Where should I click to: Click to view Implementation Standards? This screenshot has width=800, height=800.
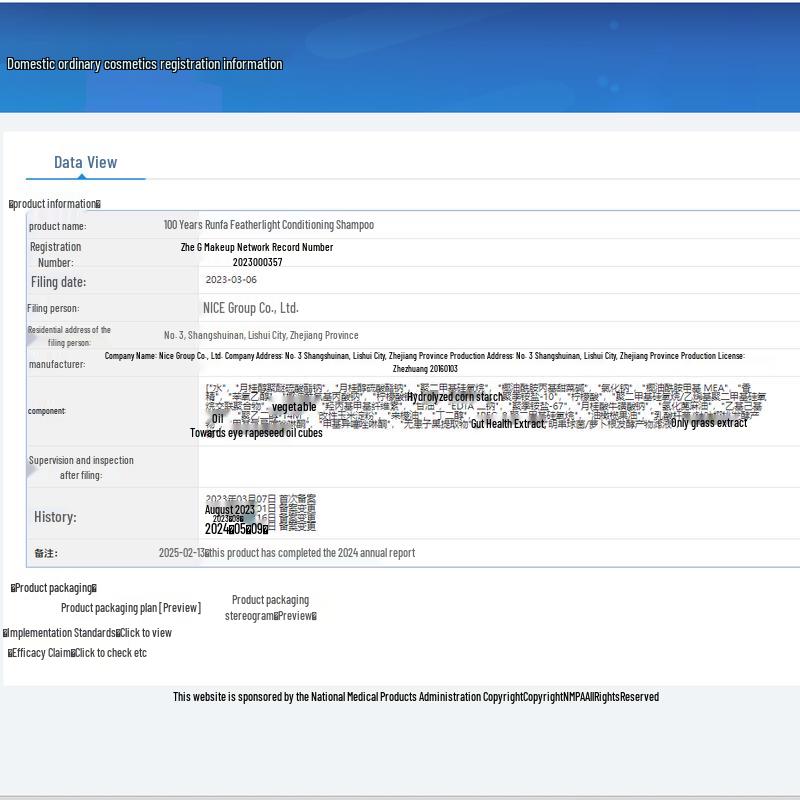[x=145, y=632]
